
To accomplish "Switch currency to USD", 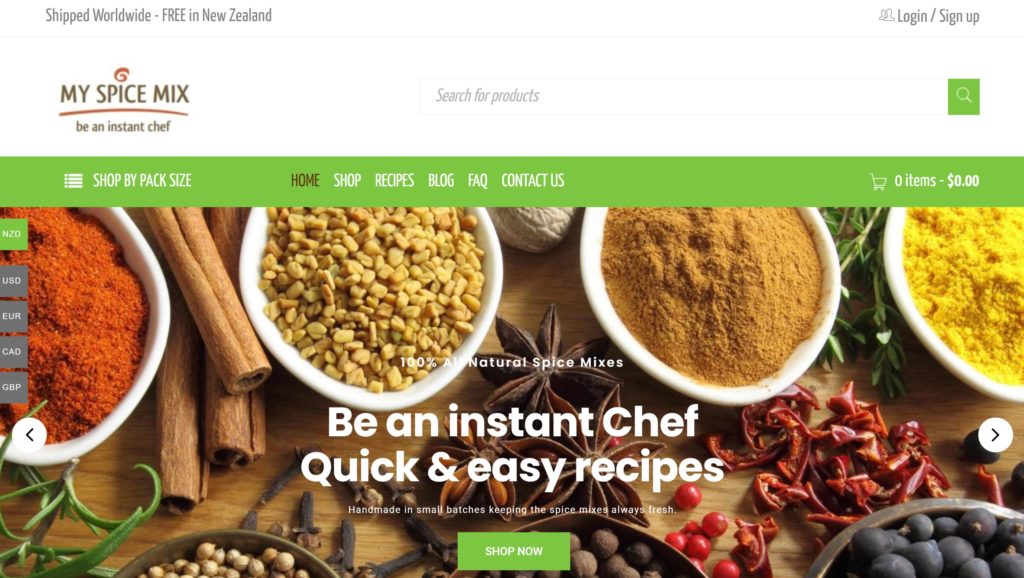I will point(13,281).
